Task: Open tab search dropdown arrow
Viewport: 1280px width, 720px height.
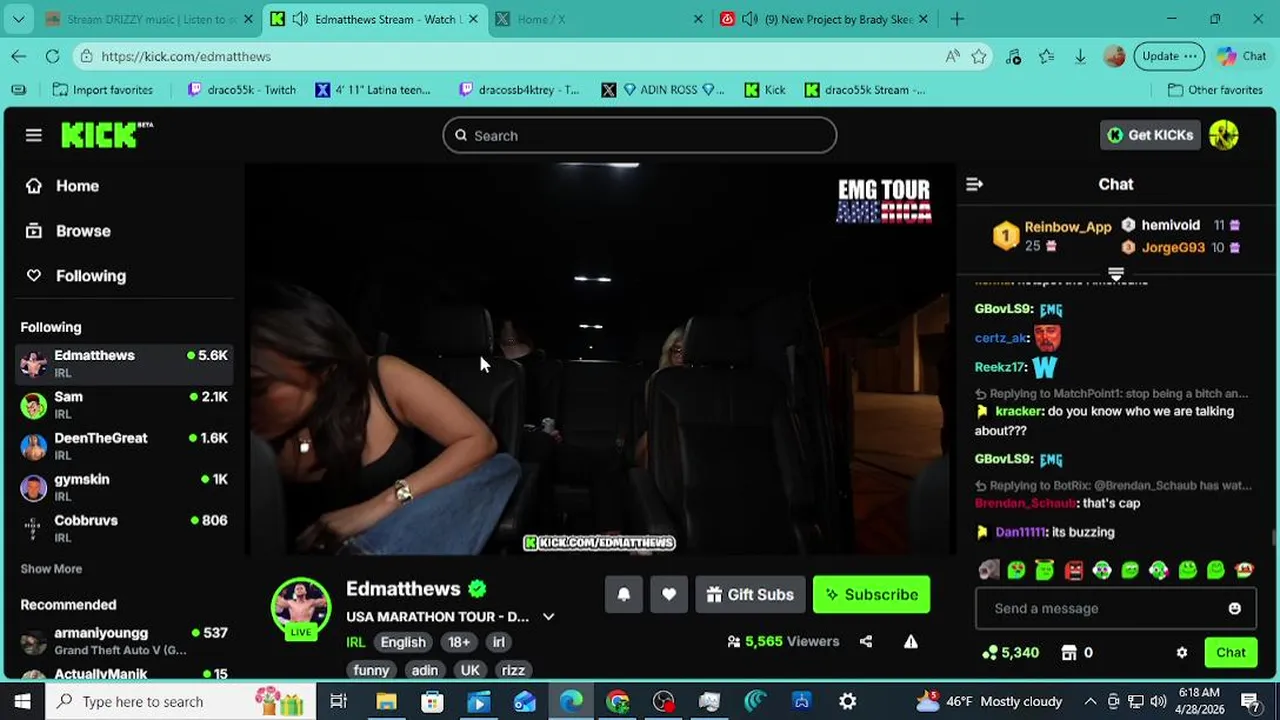Action: 19,19
